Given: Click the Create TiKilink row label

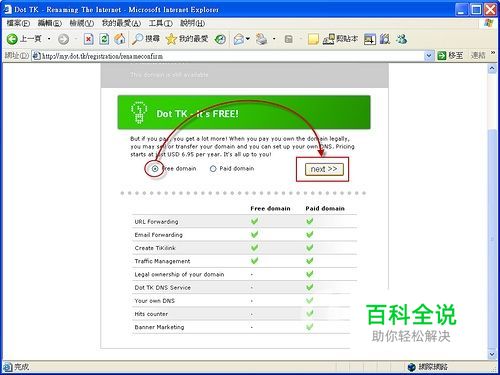Looking at the screenshot, I should (x=155, y=248).
